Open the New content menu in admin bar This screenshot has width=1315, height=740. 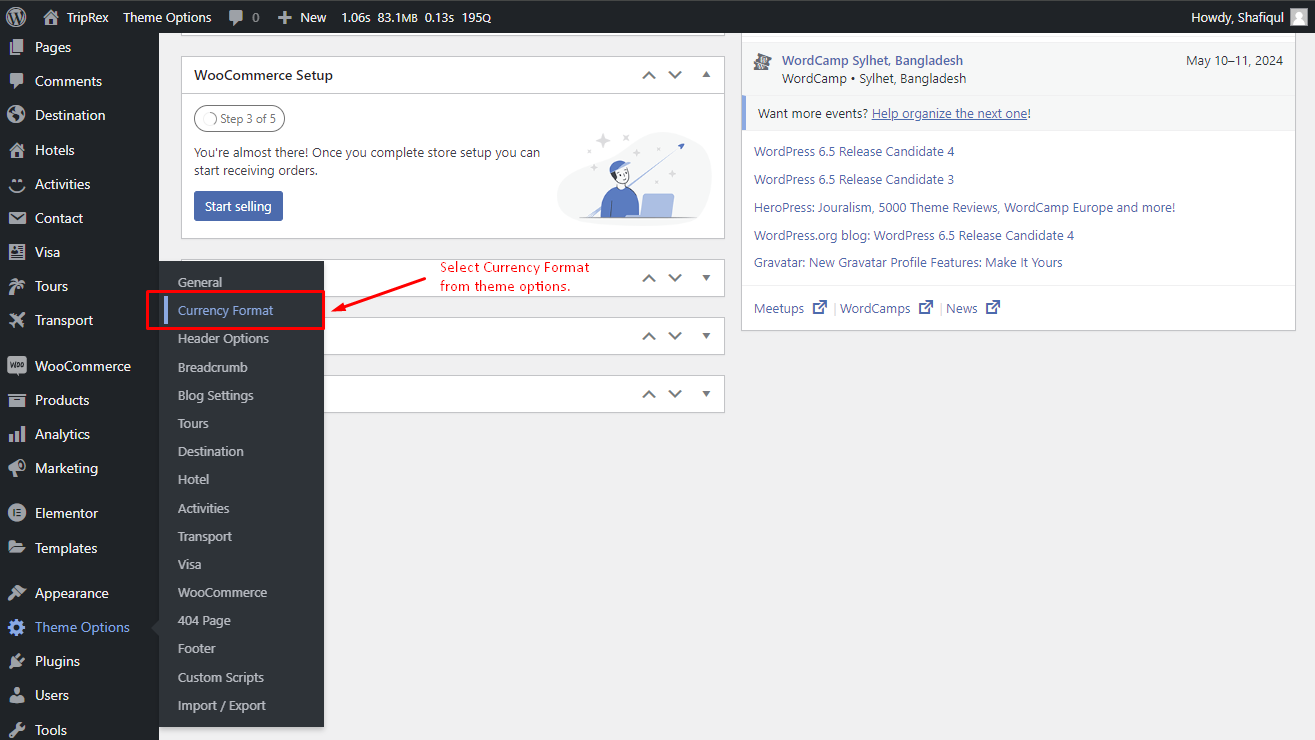[x=302, y=17]
